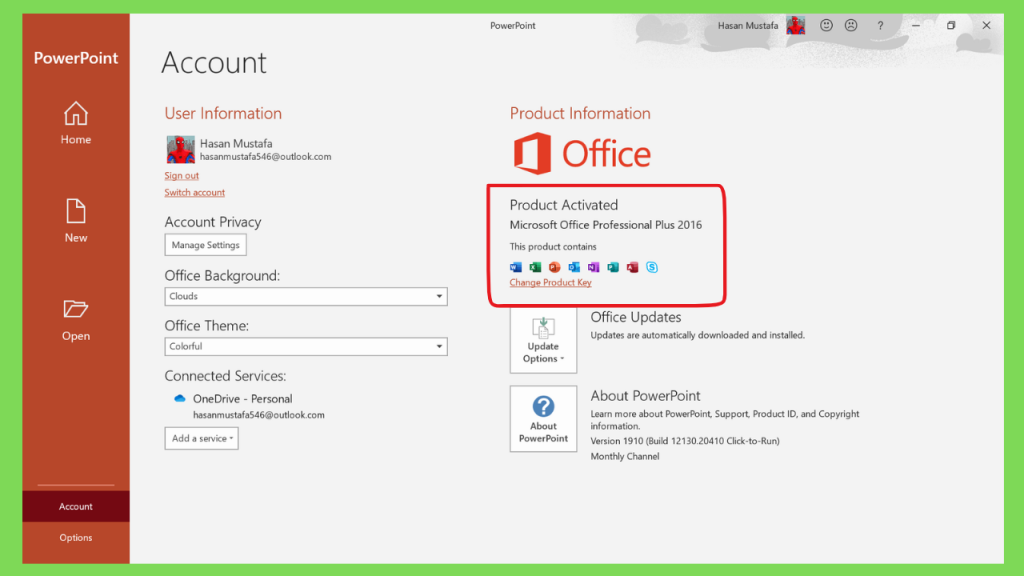Click the Connected Services label

pyautogui.click(x=225, y=376)
